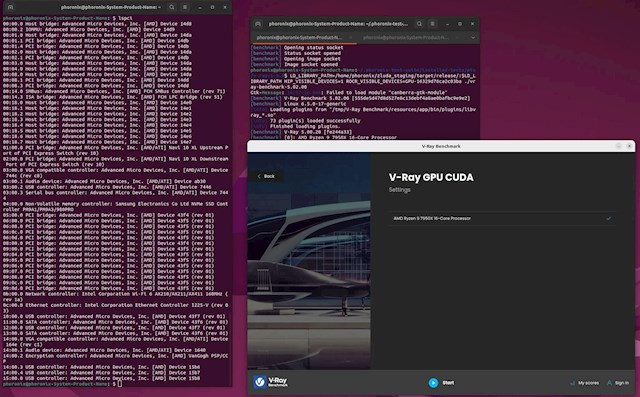Click the '73 plugin(s) loaded successfully' line
The width and height of the screenshot is (640, 397).
coord(306,121)
